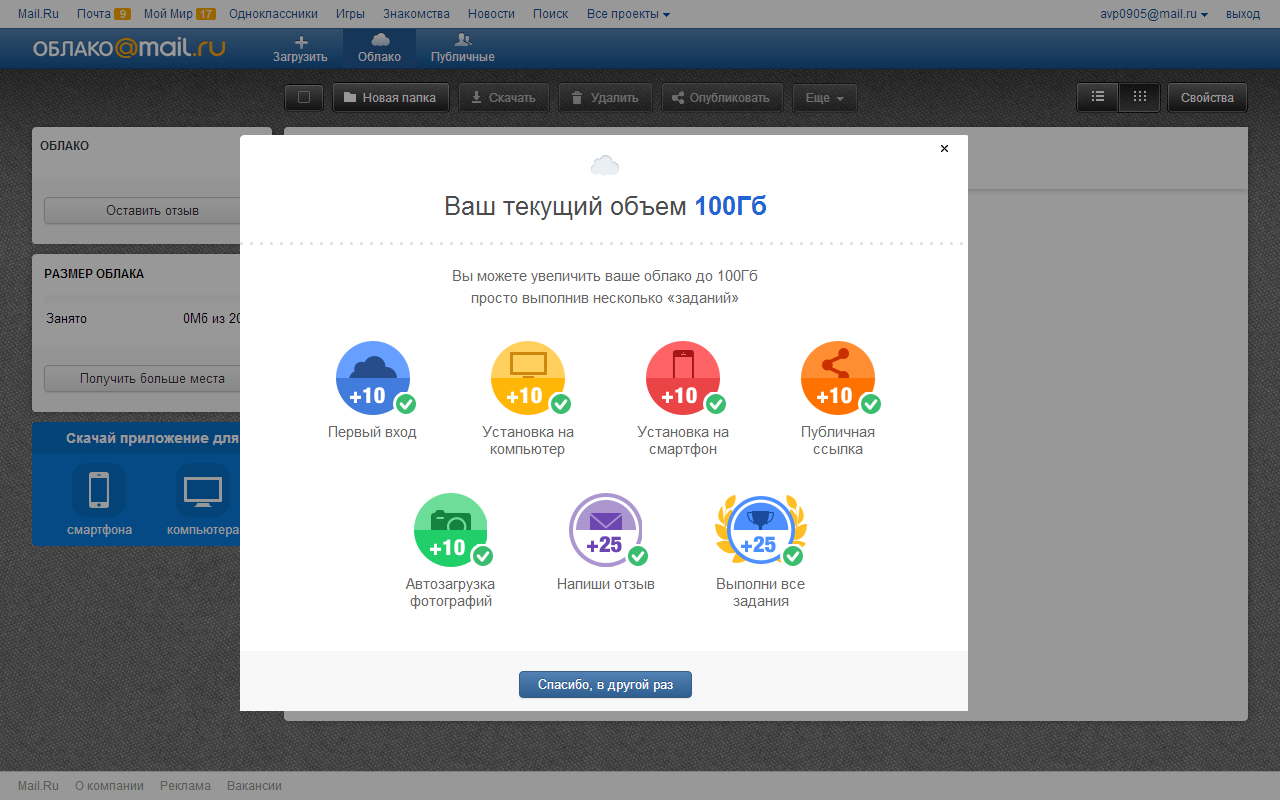Open the avp0905@mail.ru account dropdown

pos(1153,14)
